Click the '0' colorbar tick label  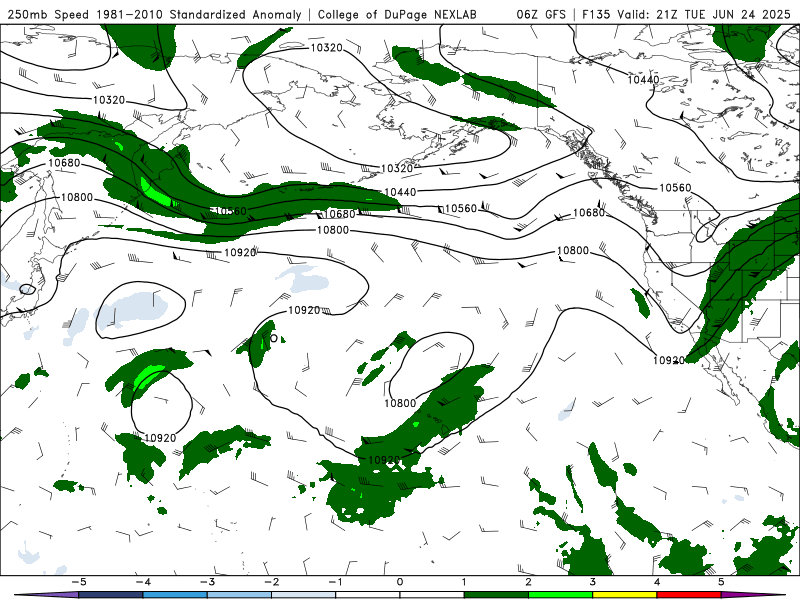[x=400, y=582]
